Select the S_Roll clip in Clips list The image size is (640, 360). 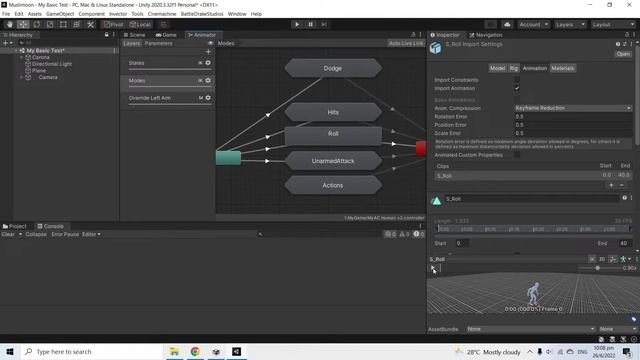533,176
